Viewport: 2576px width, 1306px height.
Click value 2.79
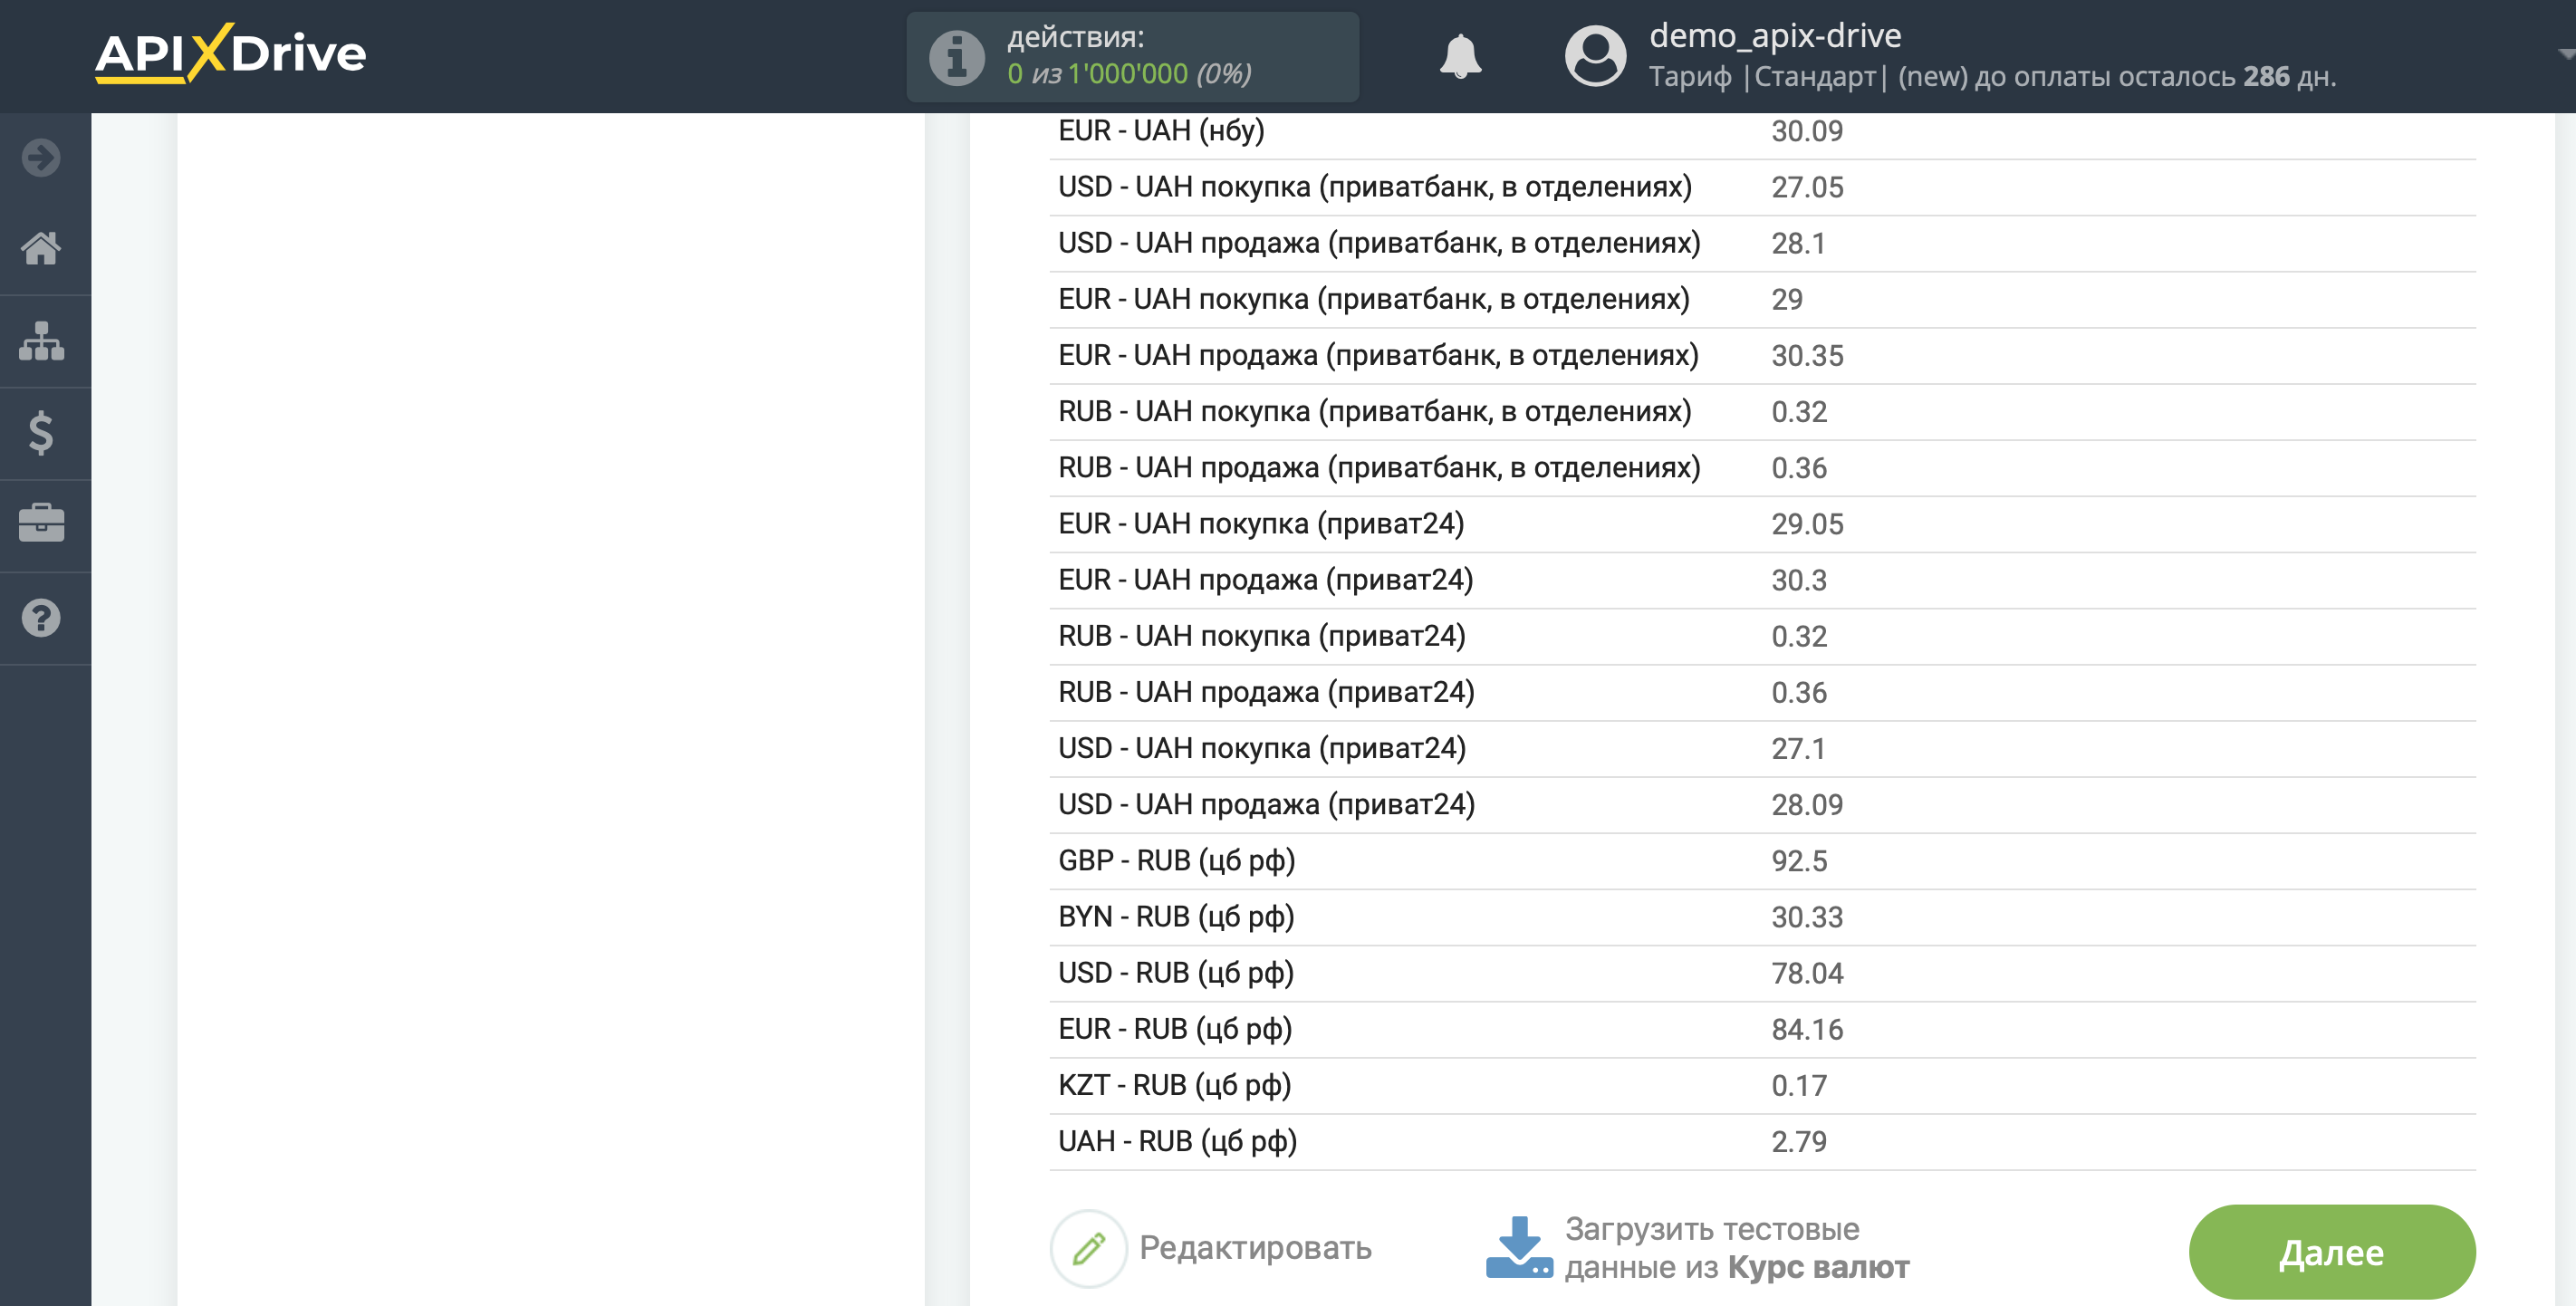pyautogui.click(x=1799, y=1141)
